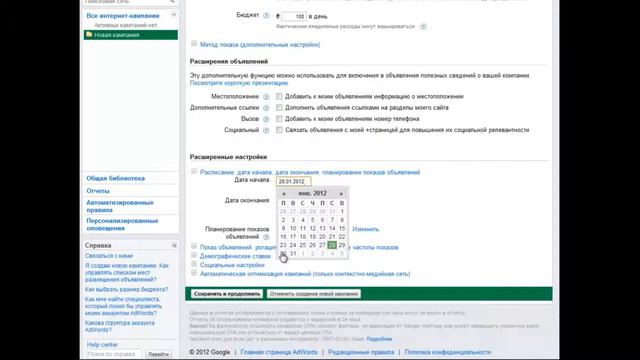Collapse the Справка panel with its icon
Image resolution: width=640 pixels, height=360 pixels.
(174, 245)
